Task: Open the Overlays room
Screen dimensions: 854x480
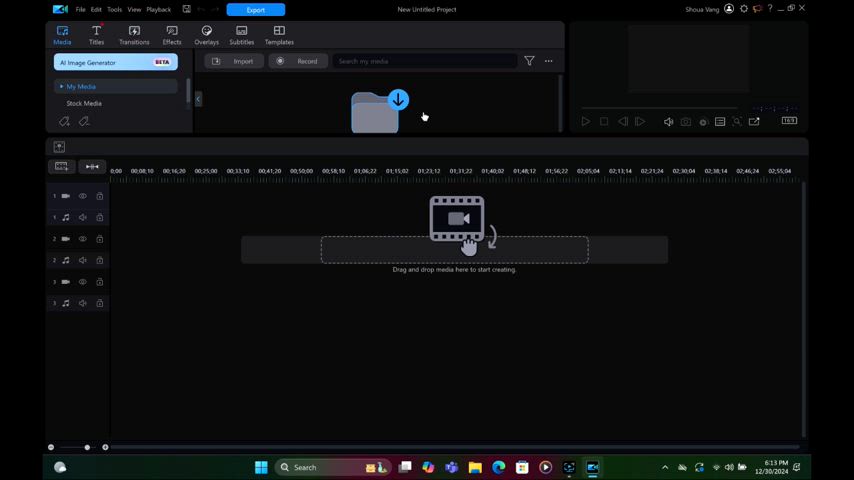Action: 206,35
